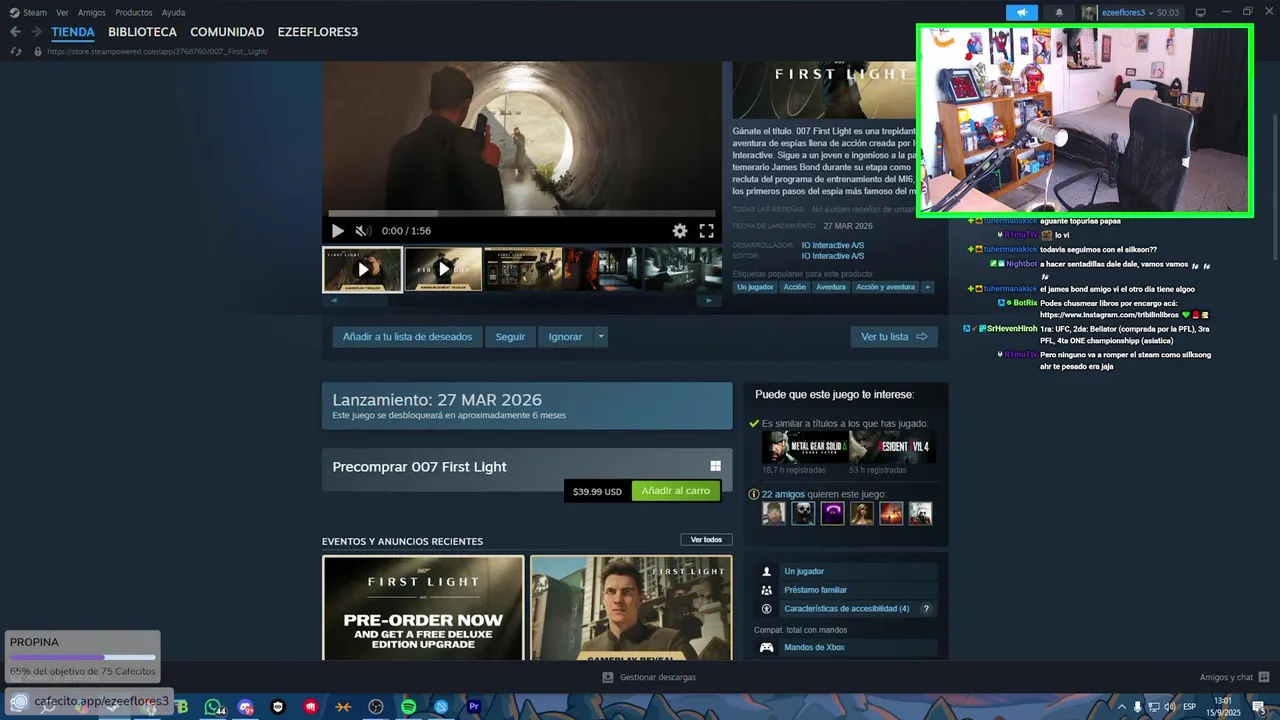Open video player settings gear
The height and width of the screenshot is (720, 1280).
[x=680, y=231]
